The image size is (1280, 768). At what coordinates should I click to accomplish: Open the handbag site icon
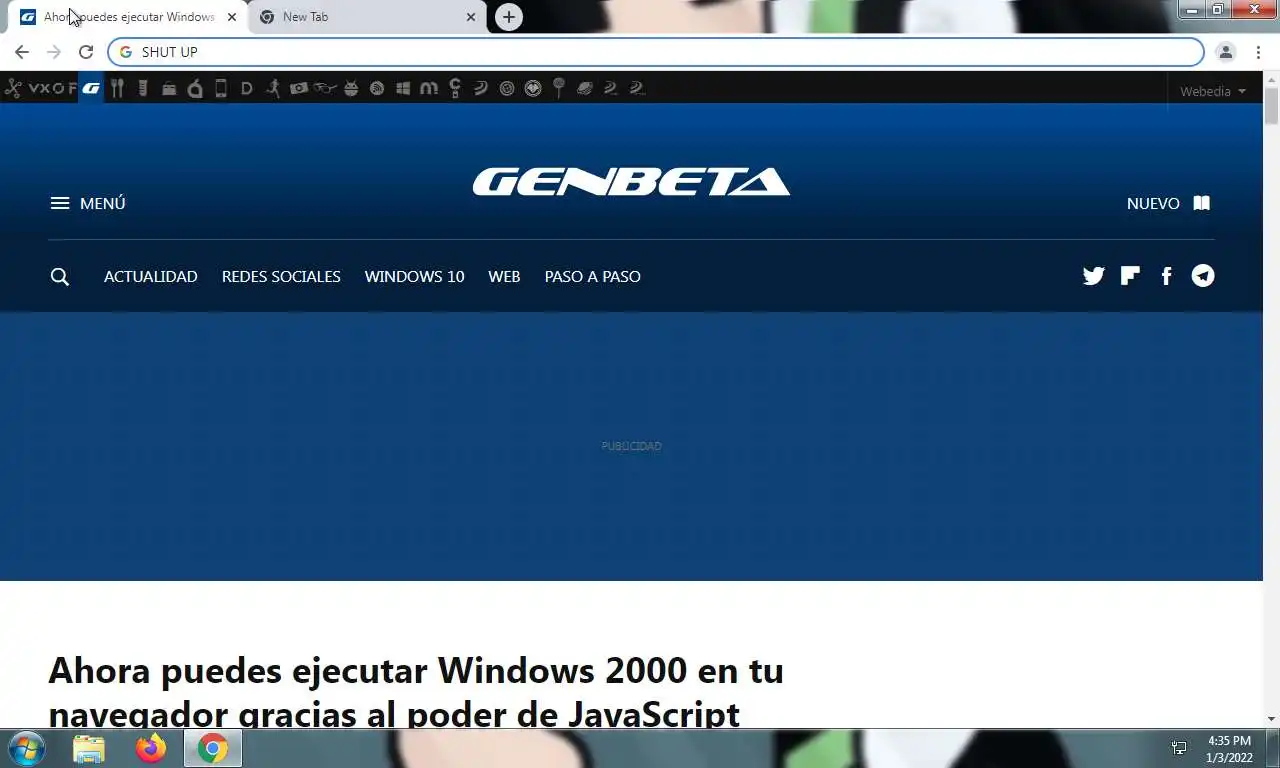(x=169, y=88)
